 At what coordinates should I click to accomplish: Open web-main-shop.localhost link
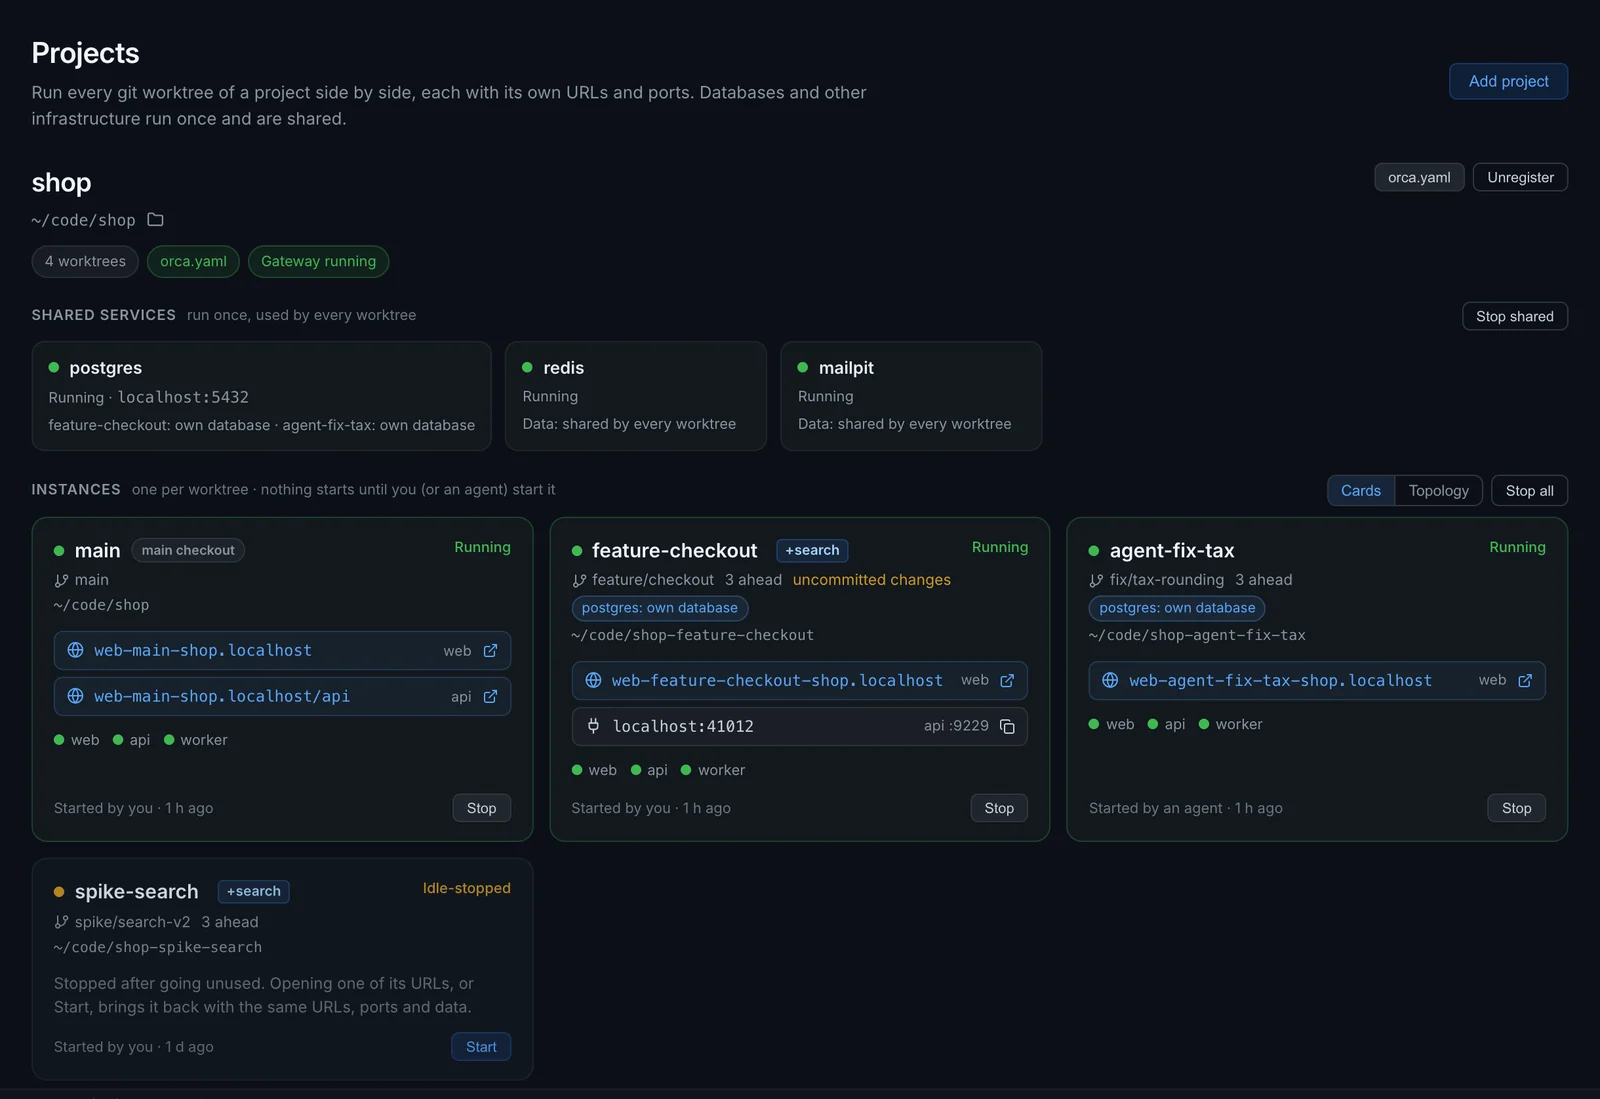pyautogui.click(x=203, y=651)
